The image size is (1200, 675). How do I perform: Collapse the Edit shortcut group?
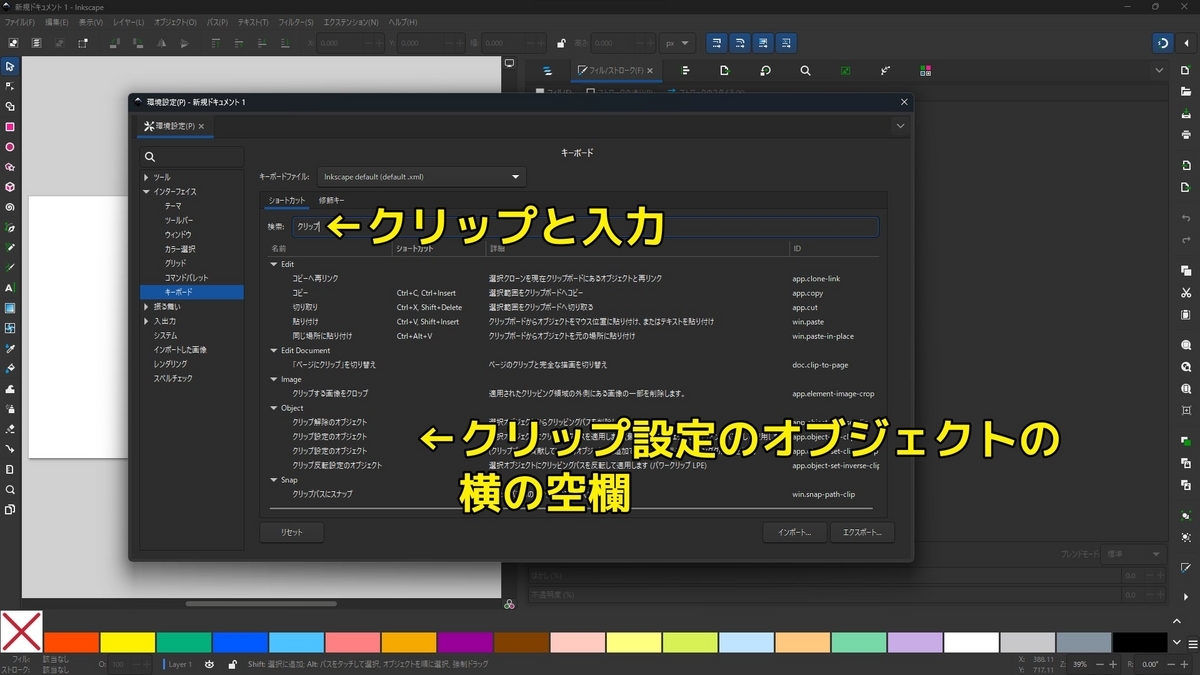[x=274, y=264]
